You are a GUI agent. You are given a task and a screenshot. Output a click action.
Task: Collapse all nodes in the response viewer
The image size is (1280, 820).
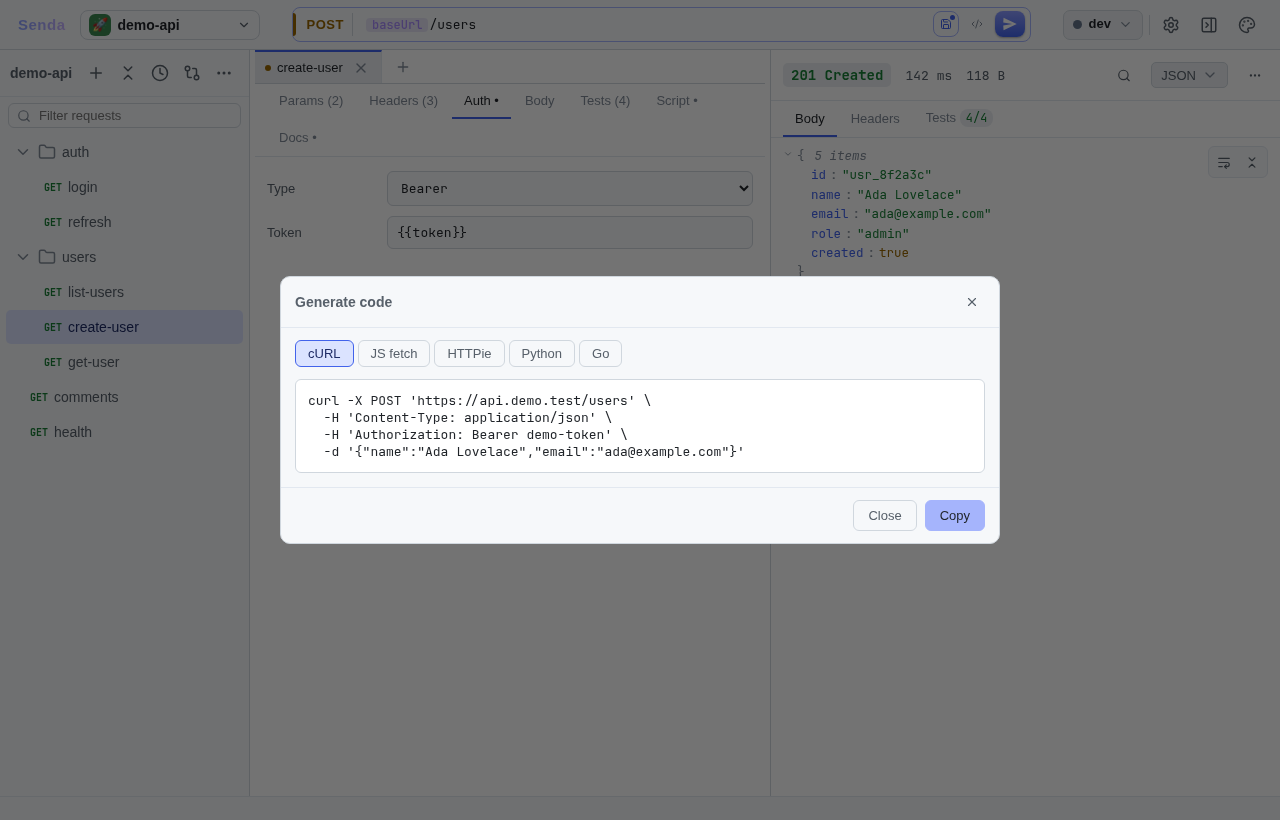point(1252,162)
